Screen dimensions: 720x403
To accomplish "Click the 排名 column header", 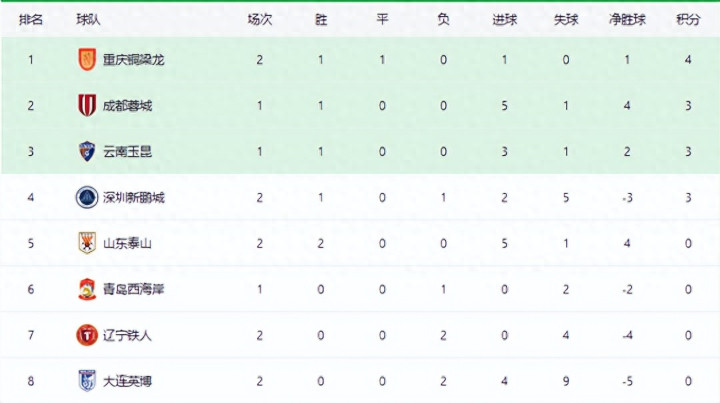I will pyautogui.click(x=31, y=18).
